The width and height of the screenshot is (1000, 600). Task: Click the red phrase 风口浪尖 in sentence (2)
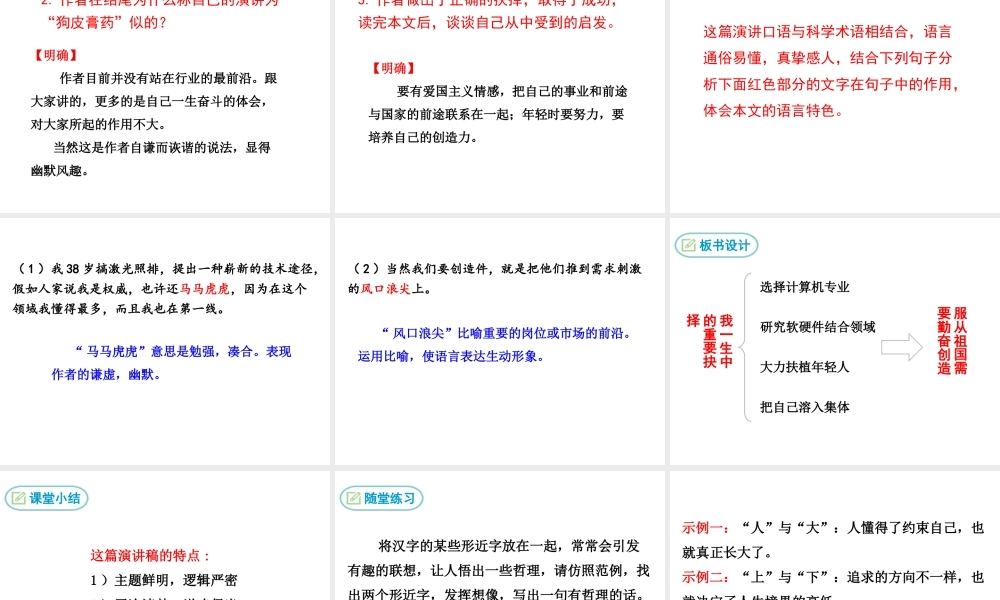[x=386, y=289]
